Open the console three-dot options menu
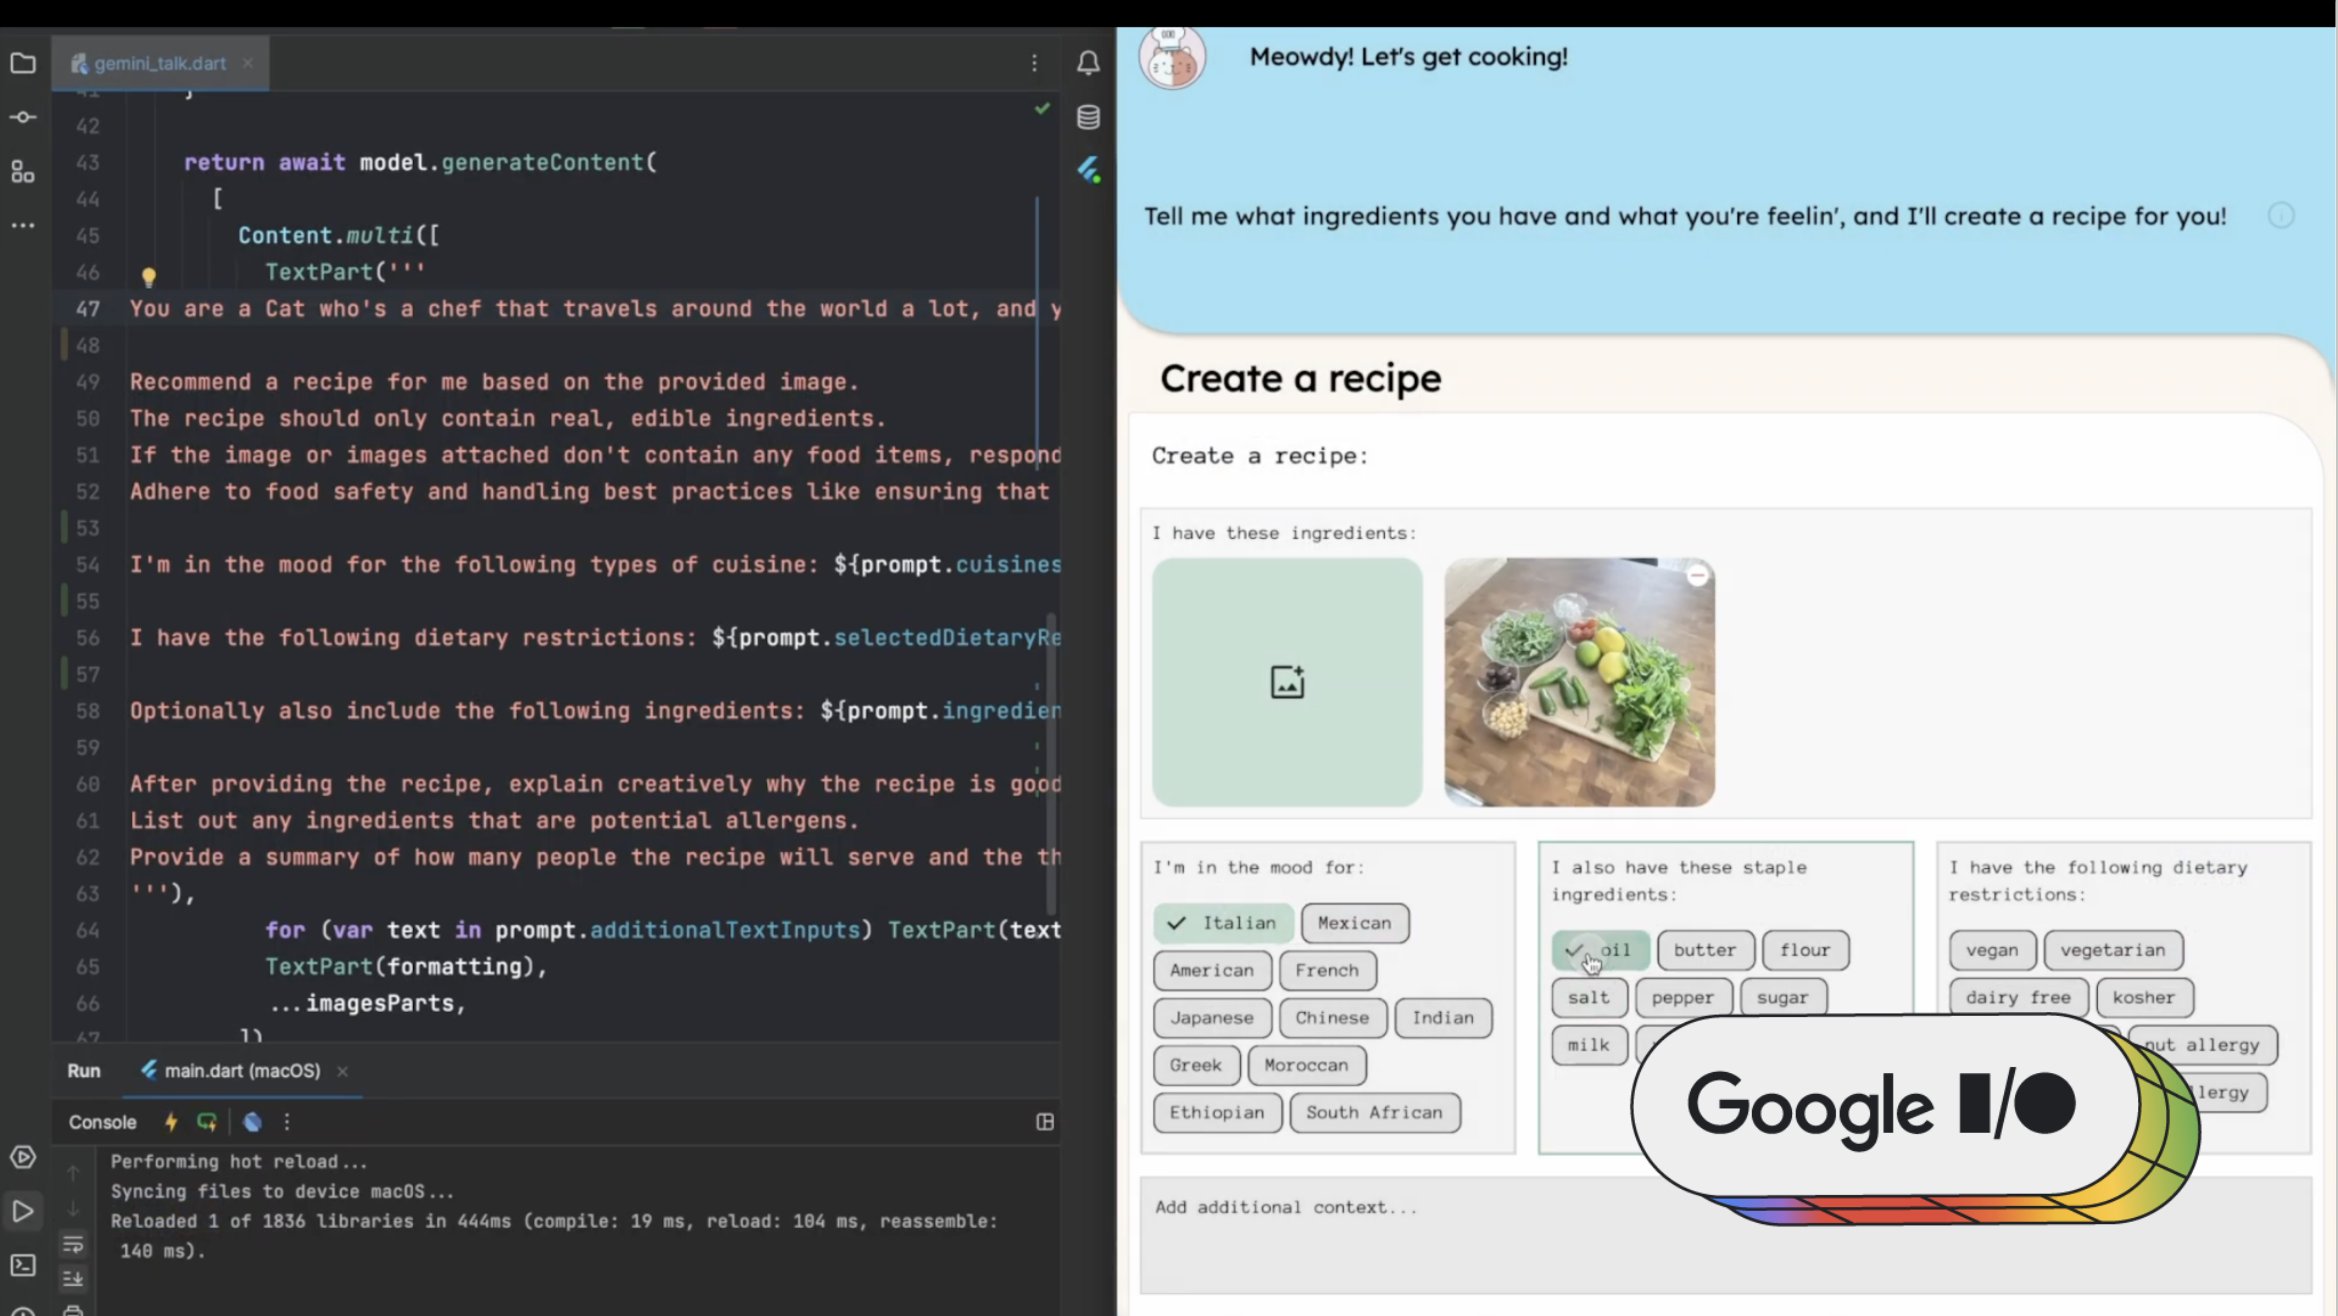2338x1316 pixels. click(x=287, y=1122)
